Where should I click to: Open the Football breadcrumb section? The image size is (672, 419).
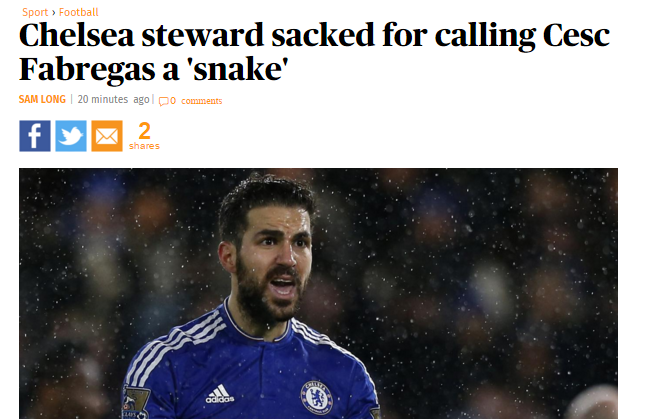(78, 12)
